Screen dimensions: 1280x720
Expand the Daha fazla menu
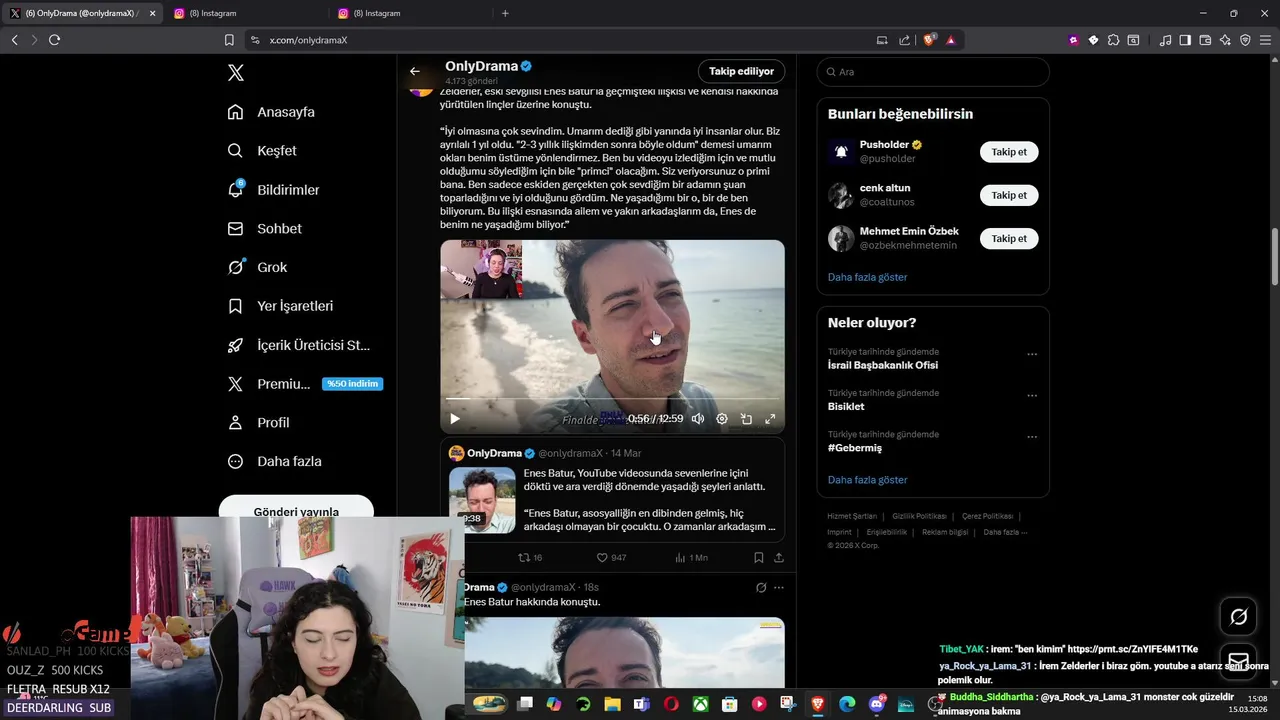click(x=274, y=462)
